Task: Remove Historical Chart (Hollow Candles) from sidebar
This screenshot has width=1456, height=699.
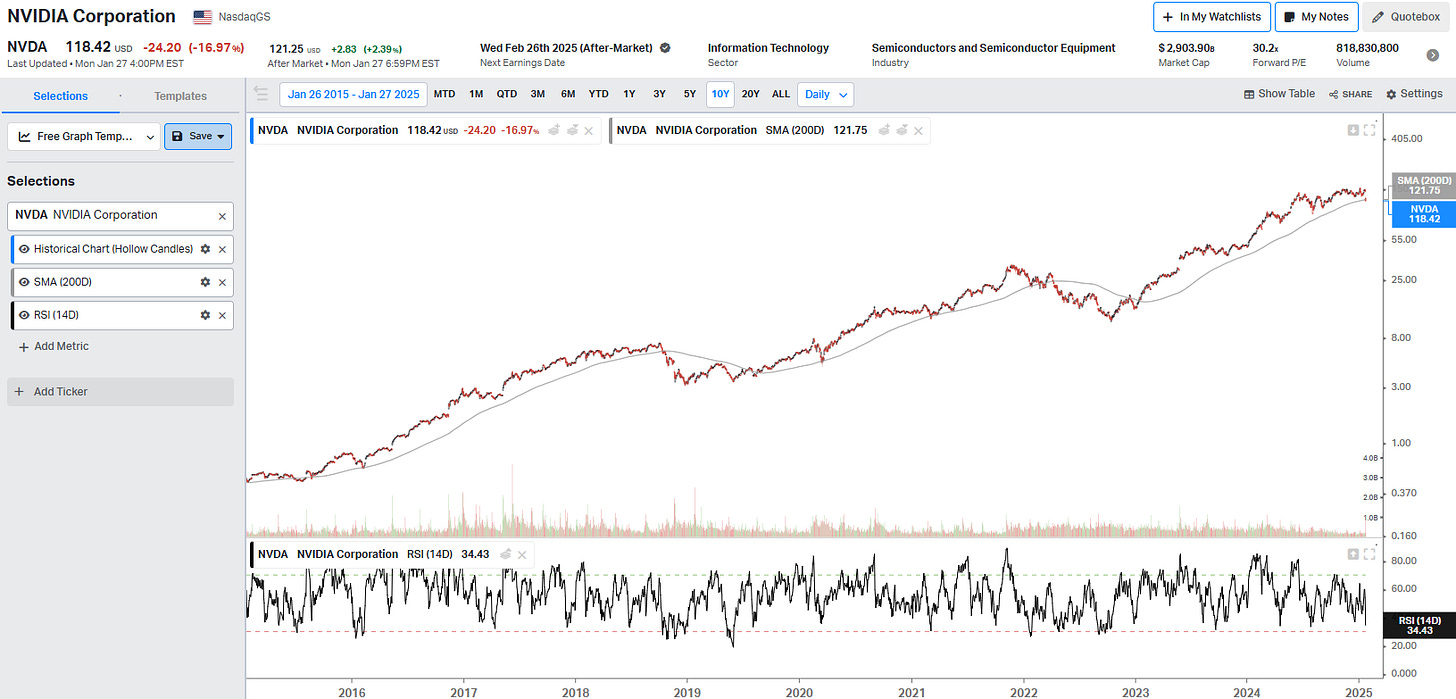Action: pyautogui.click(x=222, y=249)
